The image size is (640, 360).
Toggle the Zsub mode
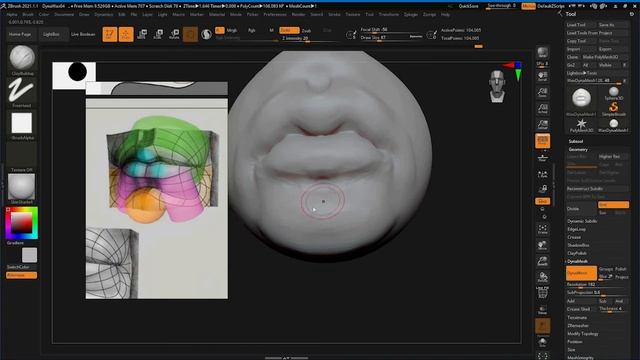pos(307,31)
